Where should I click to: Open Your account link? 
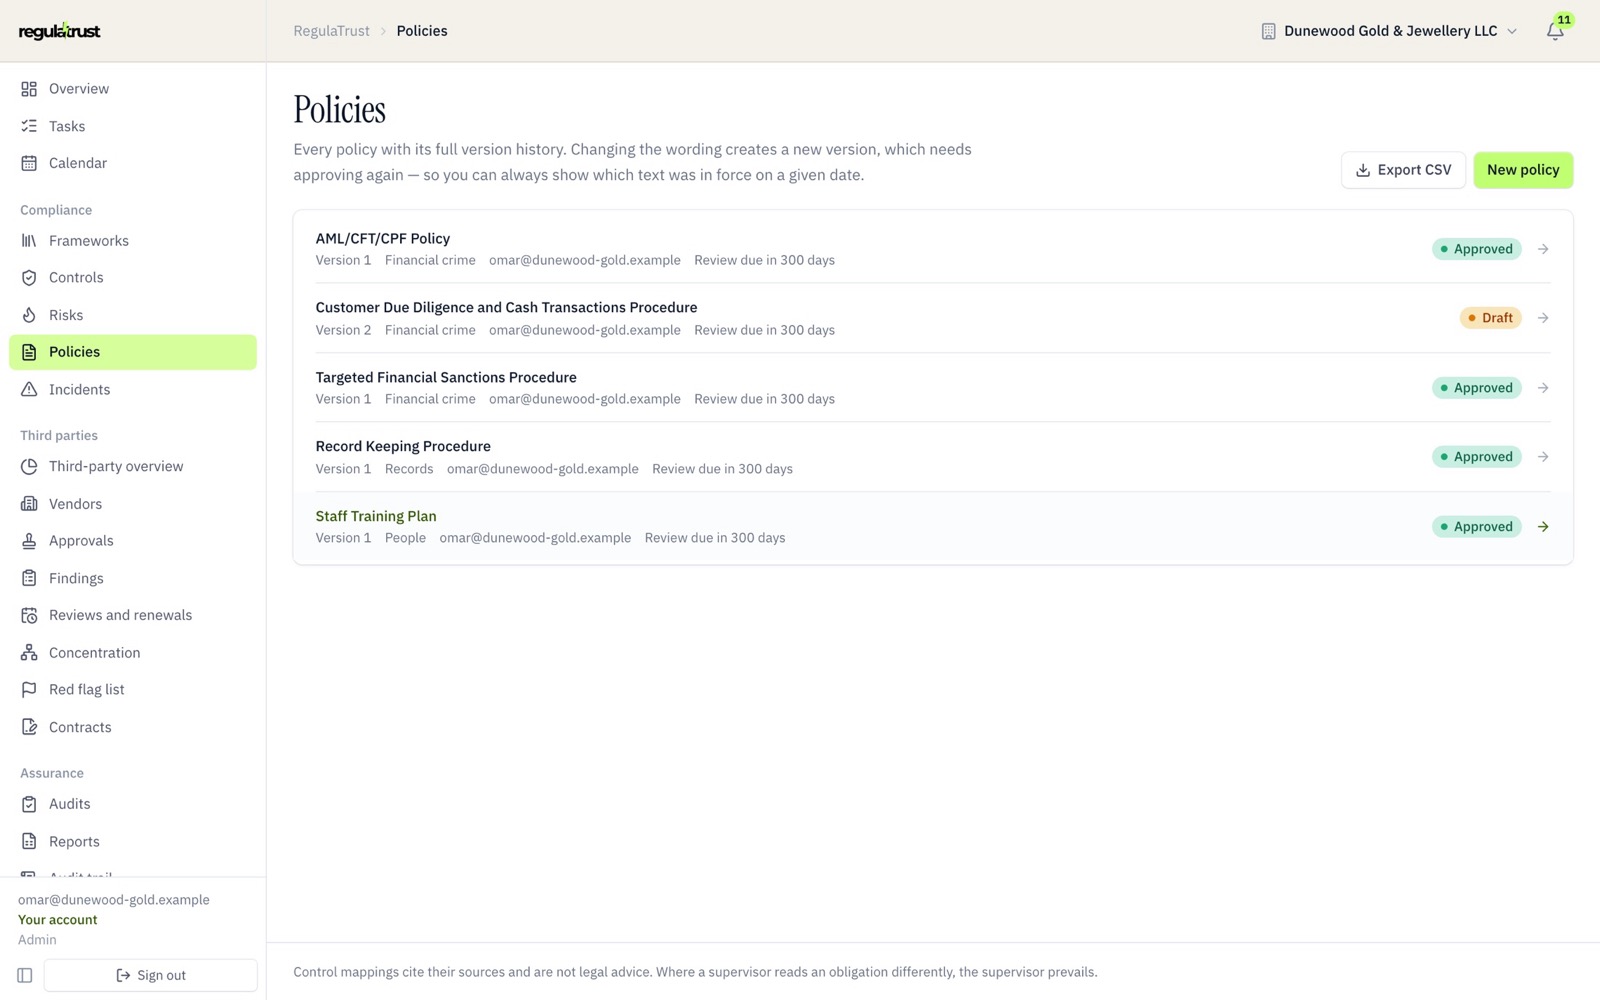pyautogui.click(x=58, y=920)
